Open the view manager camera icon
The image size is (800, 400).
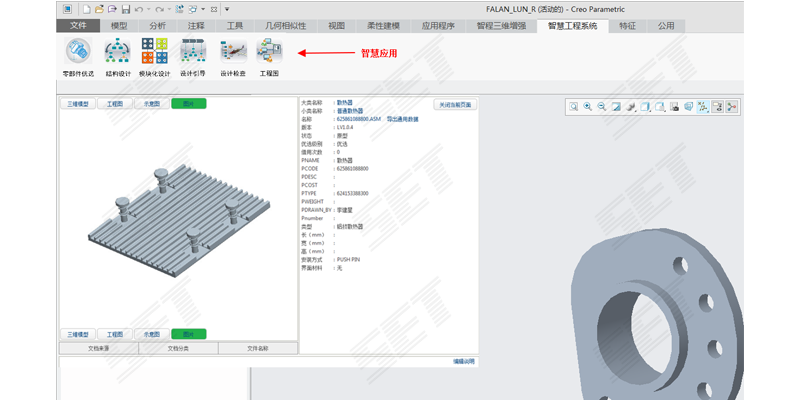pyautogui.click(x=674, y=106)
